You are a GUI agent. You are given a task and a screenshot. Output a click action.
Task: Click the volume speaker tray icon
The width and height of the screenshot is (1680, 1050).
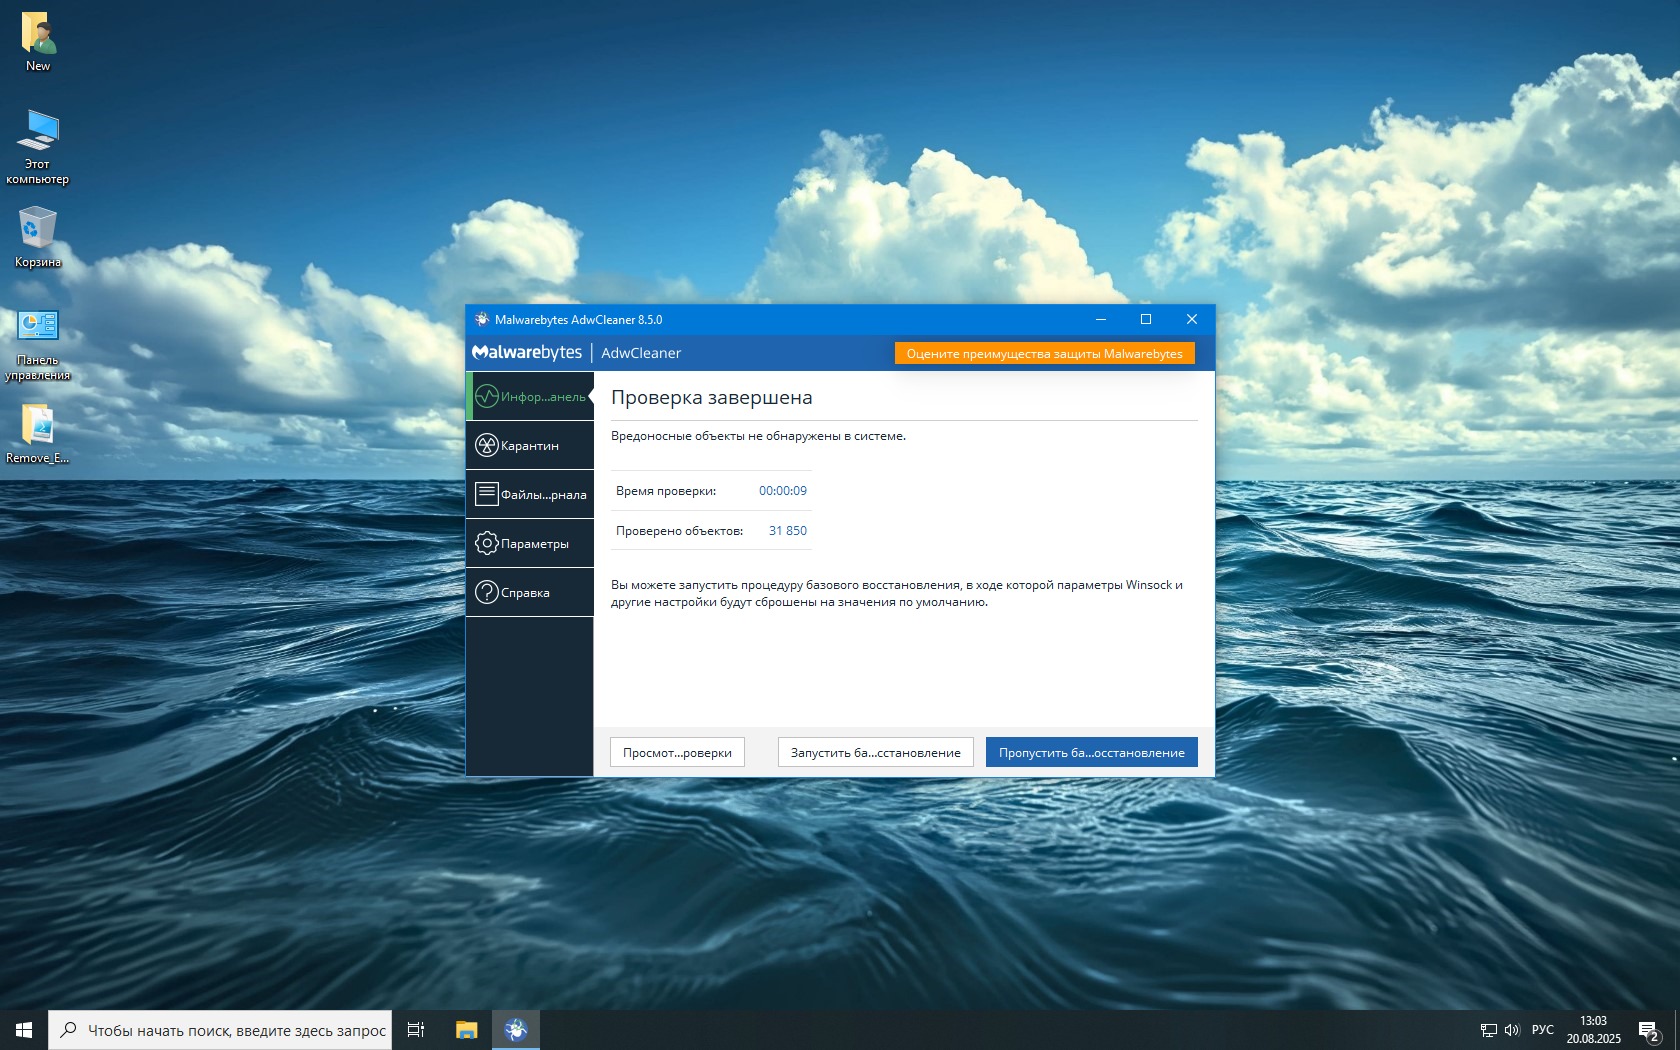click(1511, 1030)
